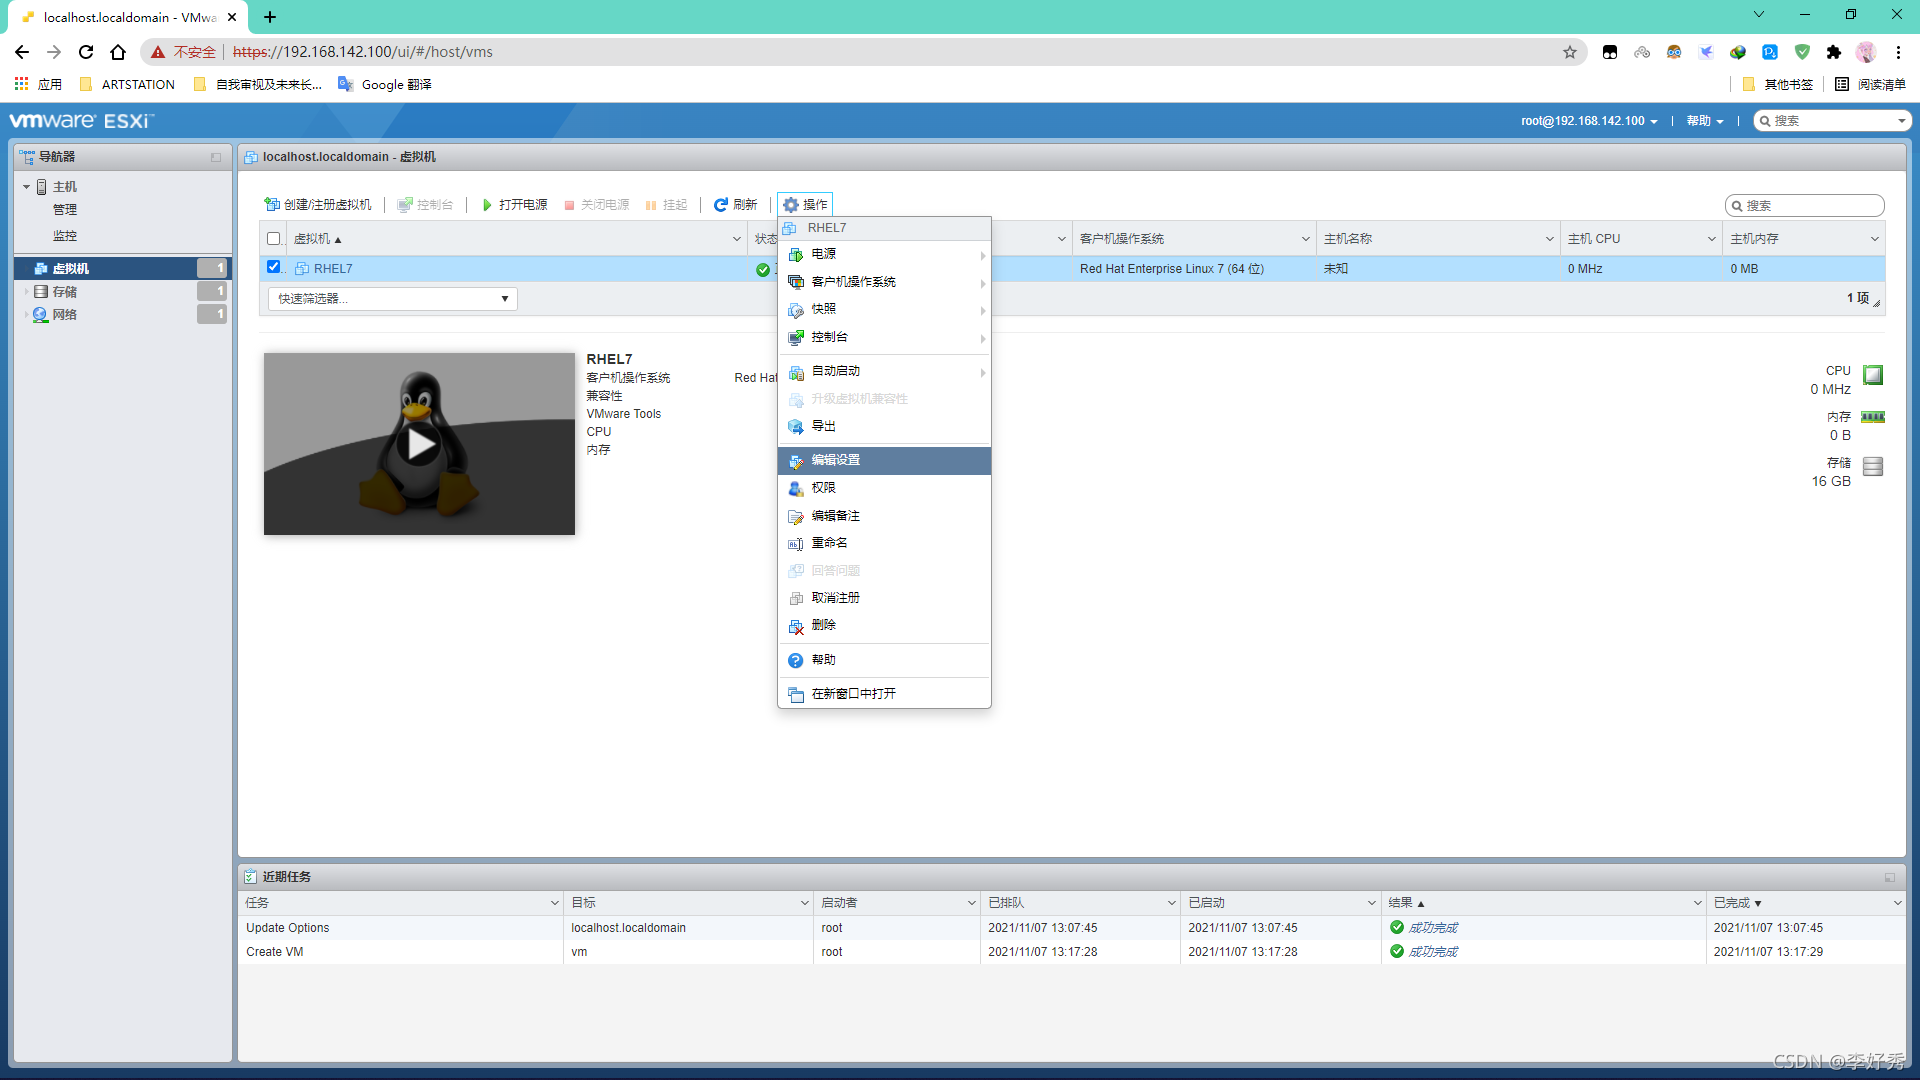Select Monitor under Host

point(65,236)
